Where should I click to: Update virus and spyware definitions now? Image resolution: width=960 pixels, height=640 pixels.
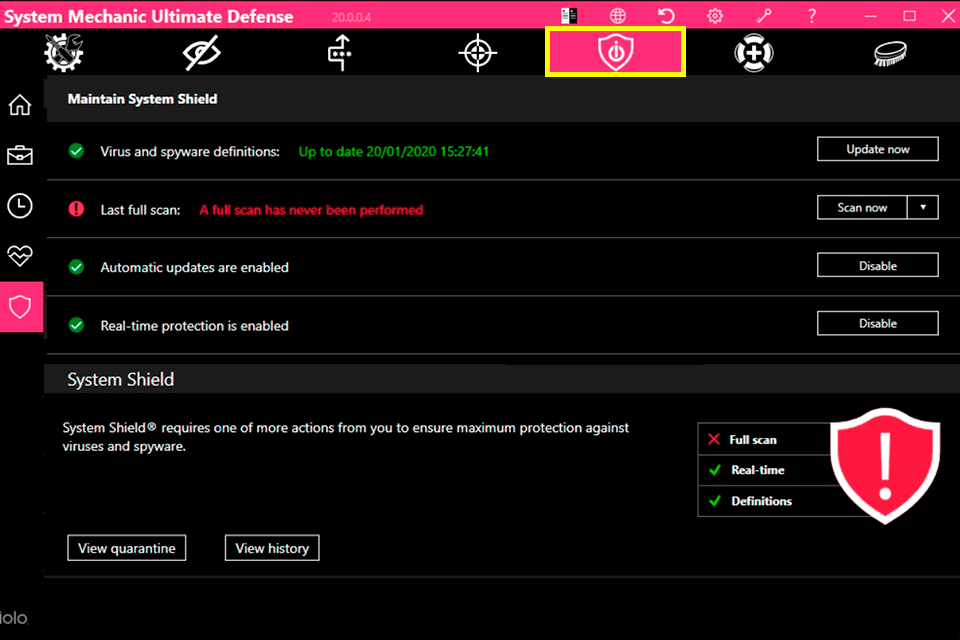[877, 148]
